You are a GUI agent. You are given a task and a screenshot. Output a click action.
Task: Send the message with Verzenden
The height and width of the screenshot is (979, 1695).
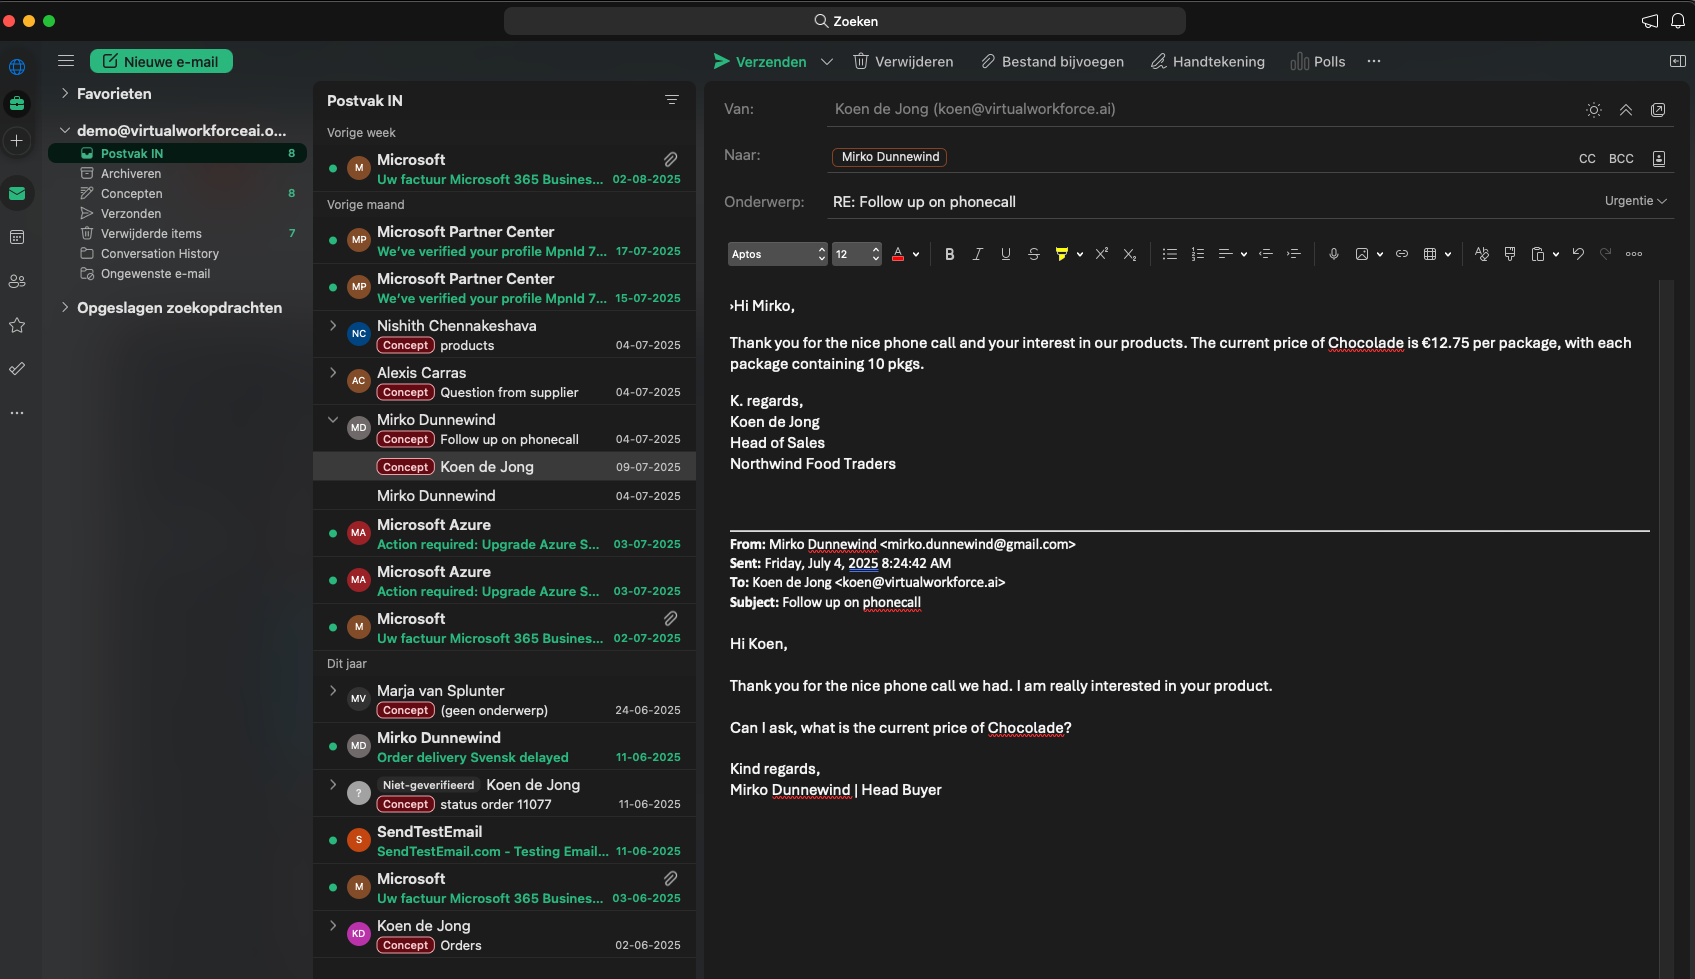pyautogui.click(x=760, y=61)
